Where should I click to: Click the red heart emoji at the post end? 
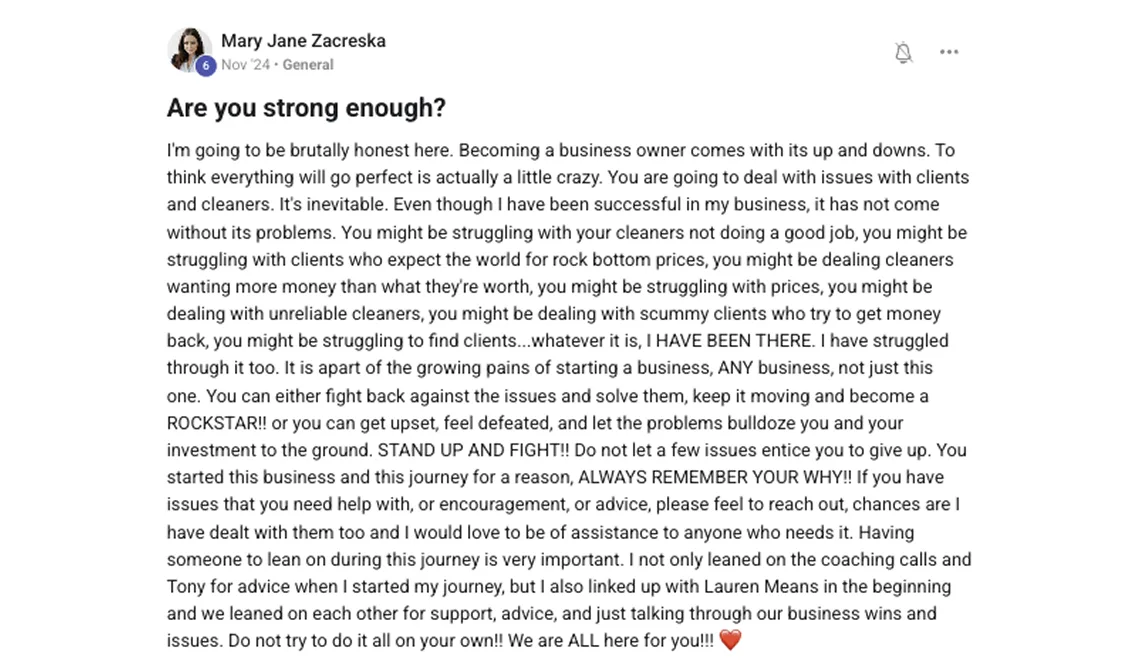tap(731, 641)
